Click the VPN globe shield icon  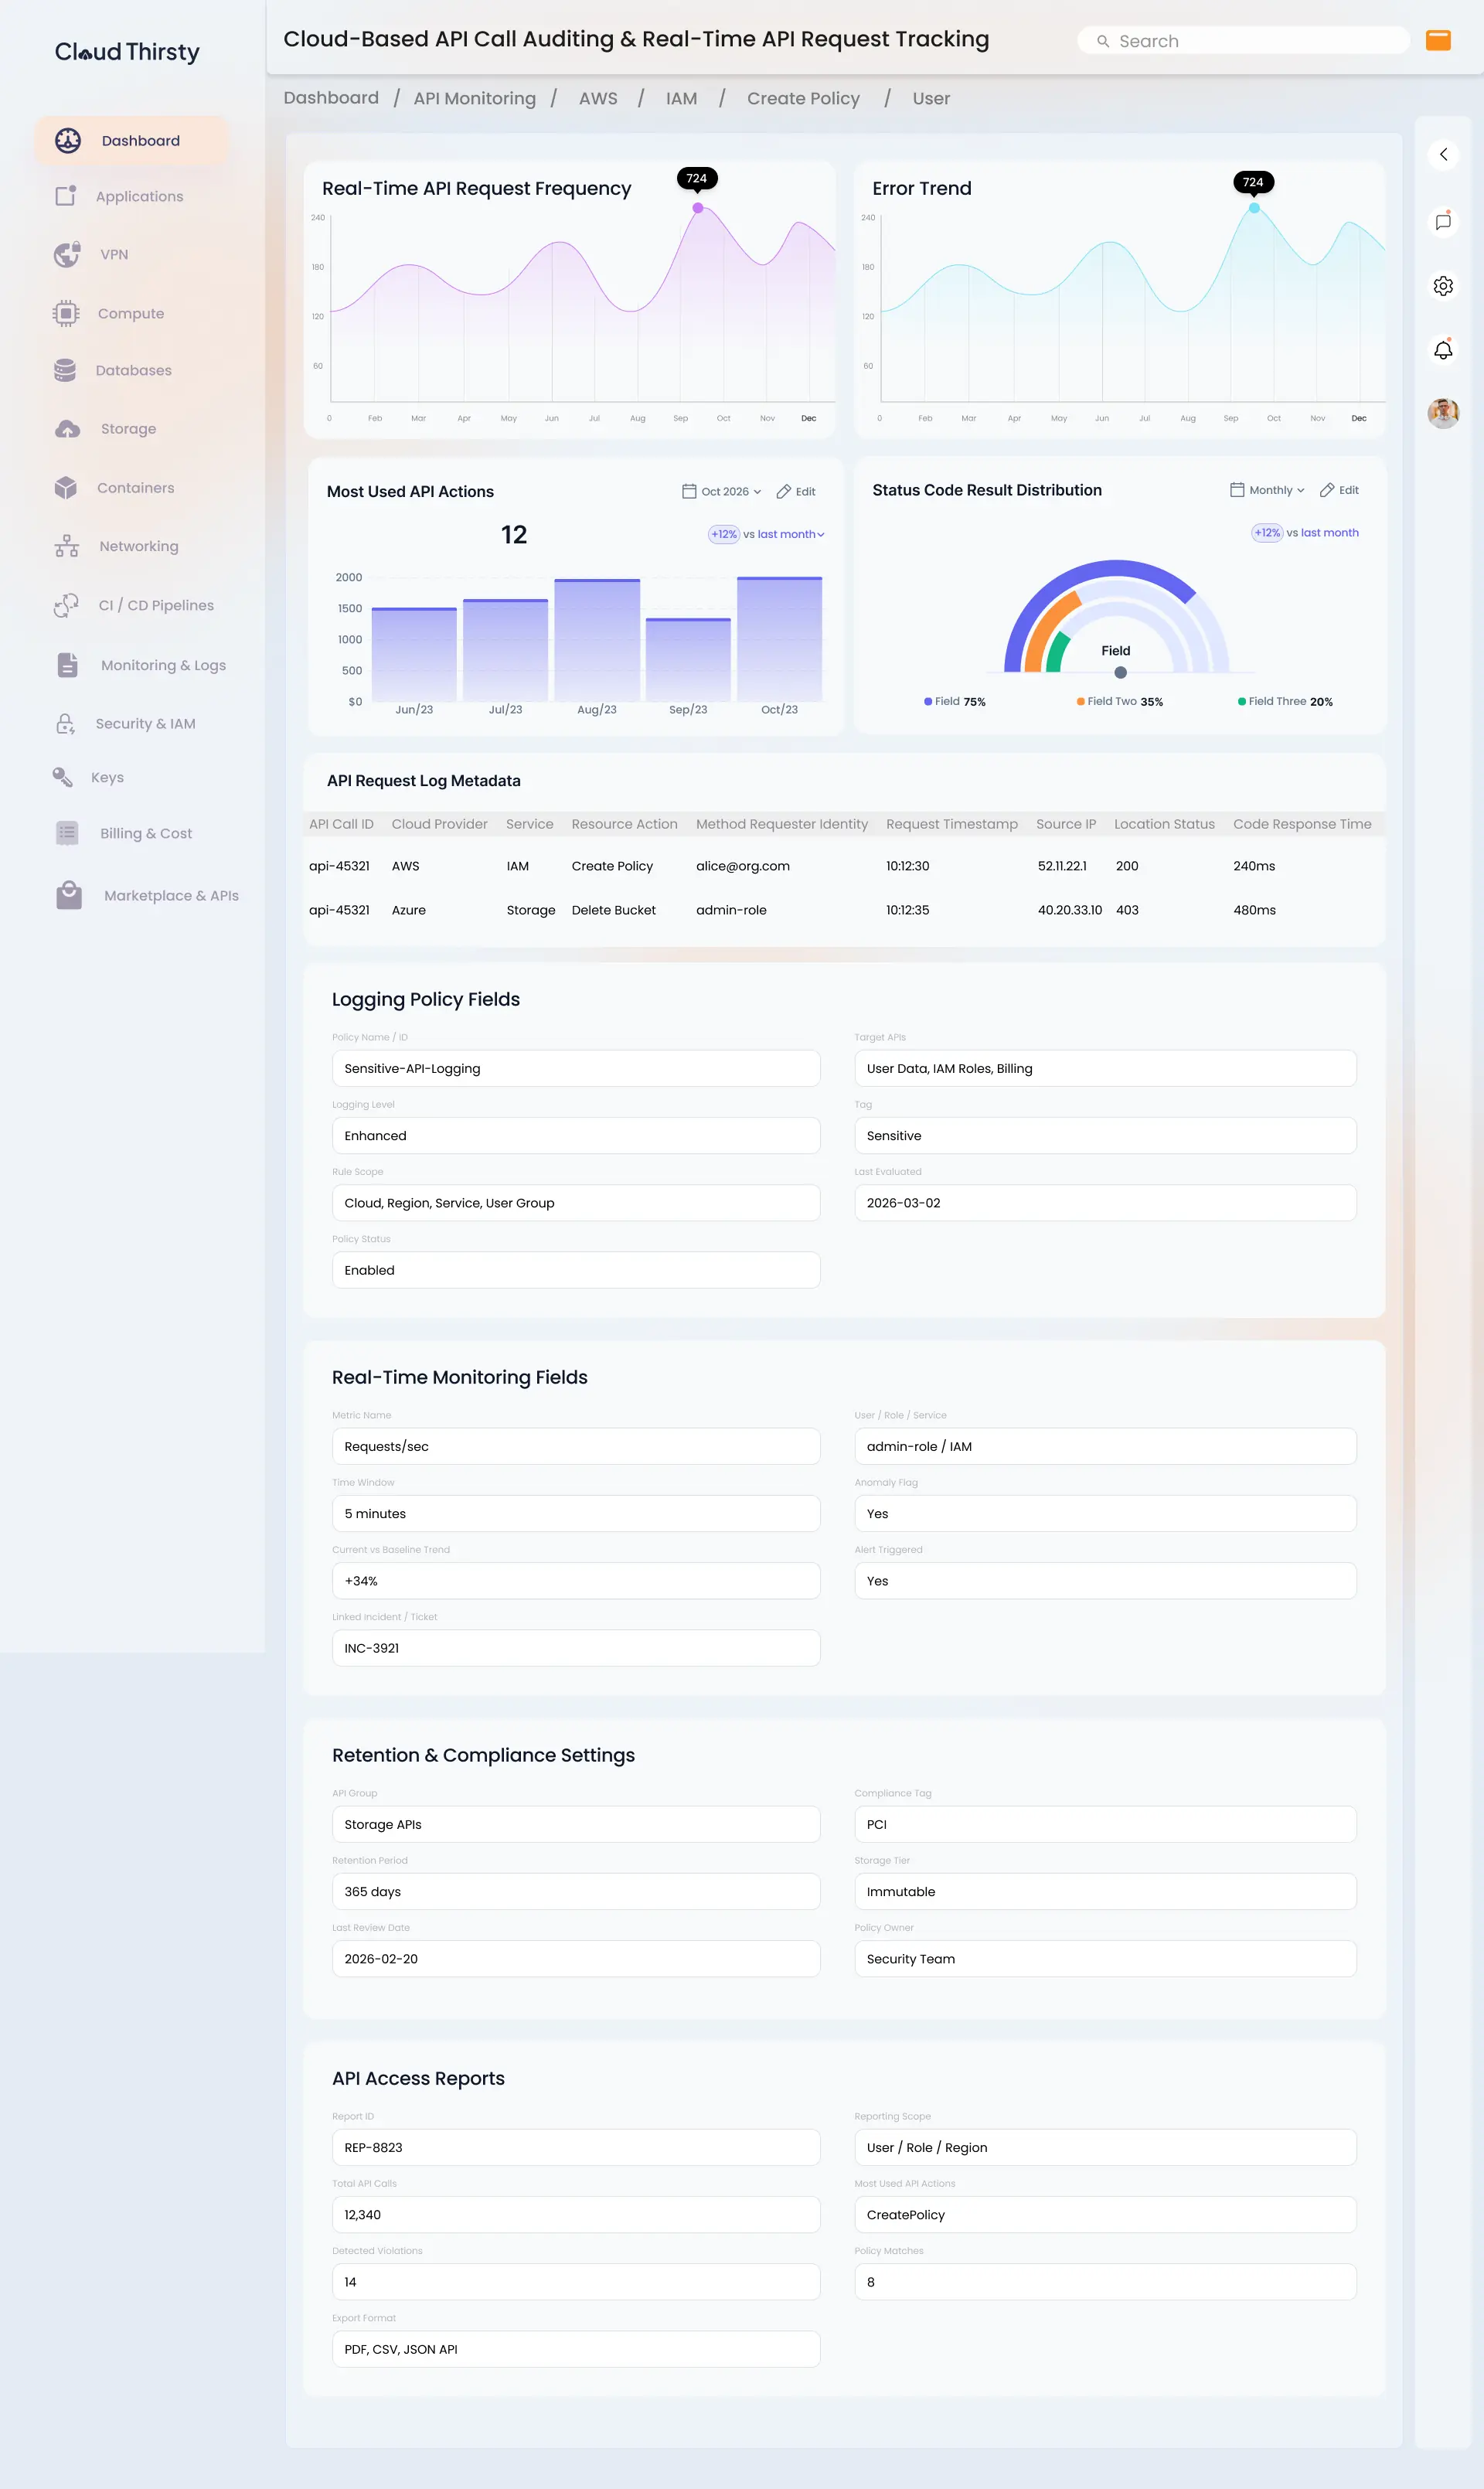(x=67, y=254)
